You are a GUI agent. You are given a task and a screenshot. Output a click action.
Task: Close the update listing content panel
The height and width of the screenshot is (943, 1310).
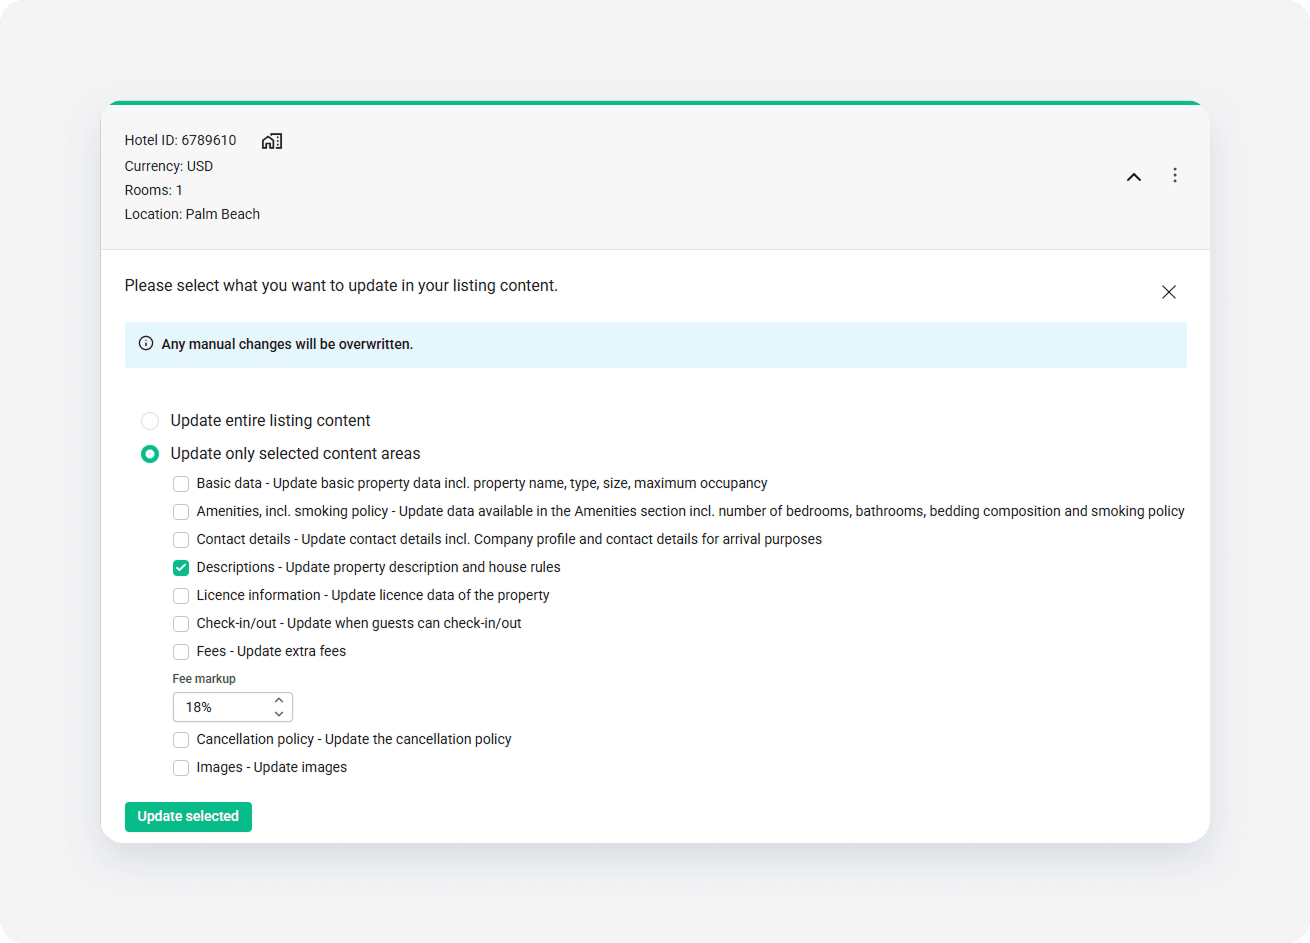pyautogui.click(x=1169, y=292)
